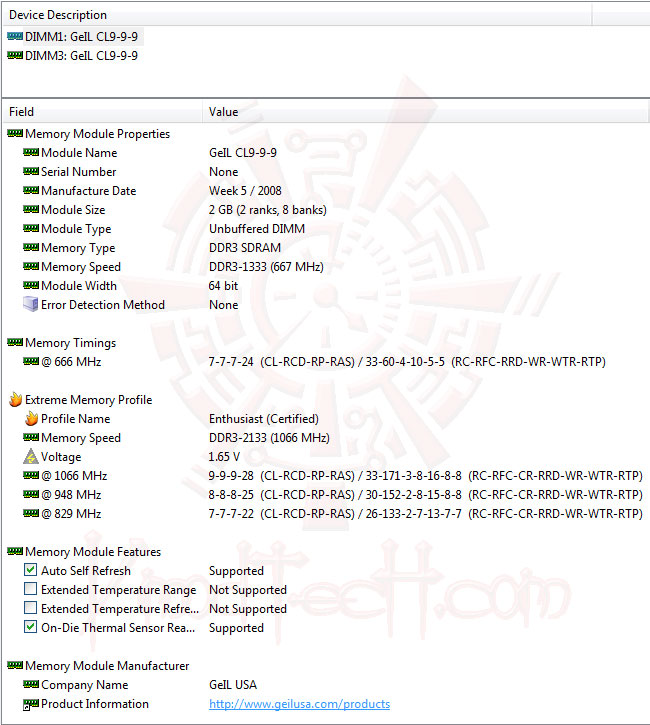Click the Memory Type row icon
650x725 pixels.
pos(31,247)
